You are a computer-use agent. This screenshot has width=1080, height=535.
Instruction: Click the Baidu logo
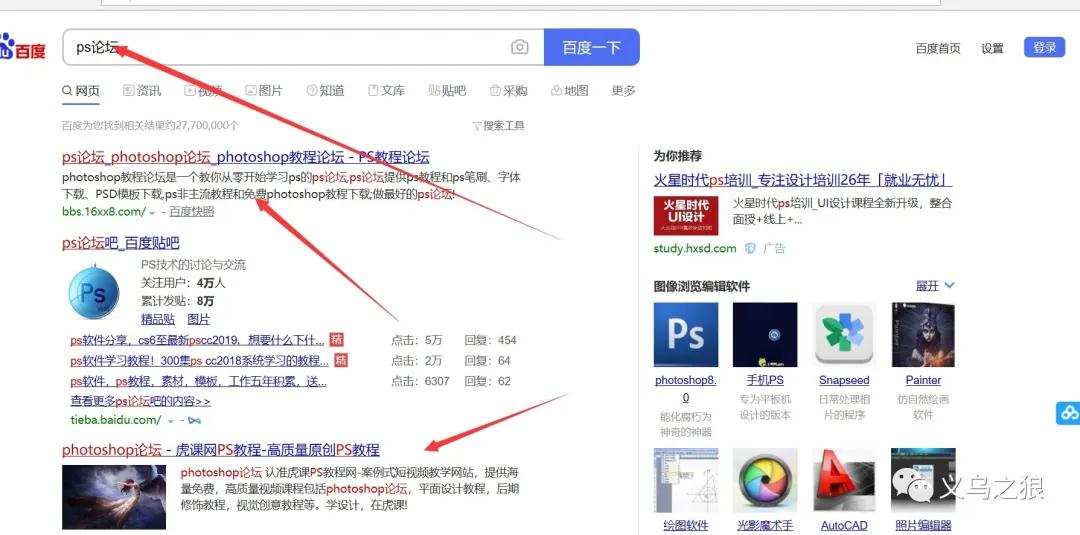coord(23,47)
